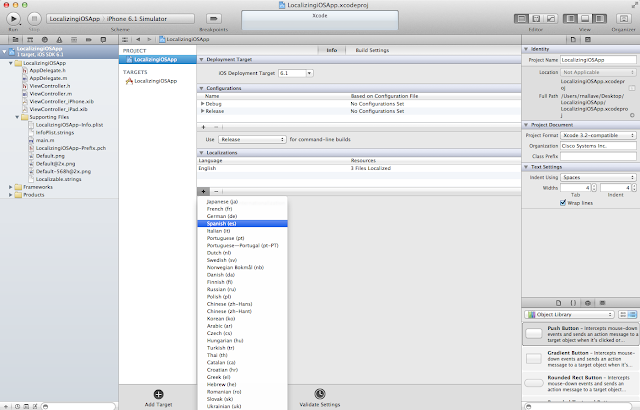This screenshot has width=640, height=410.
Task: Select the LocalizingiOSApp target
Action: (x=158, y=81)
